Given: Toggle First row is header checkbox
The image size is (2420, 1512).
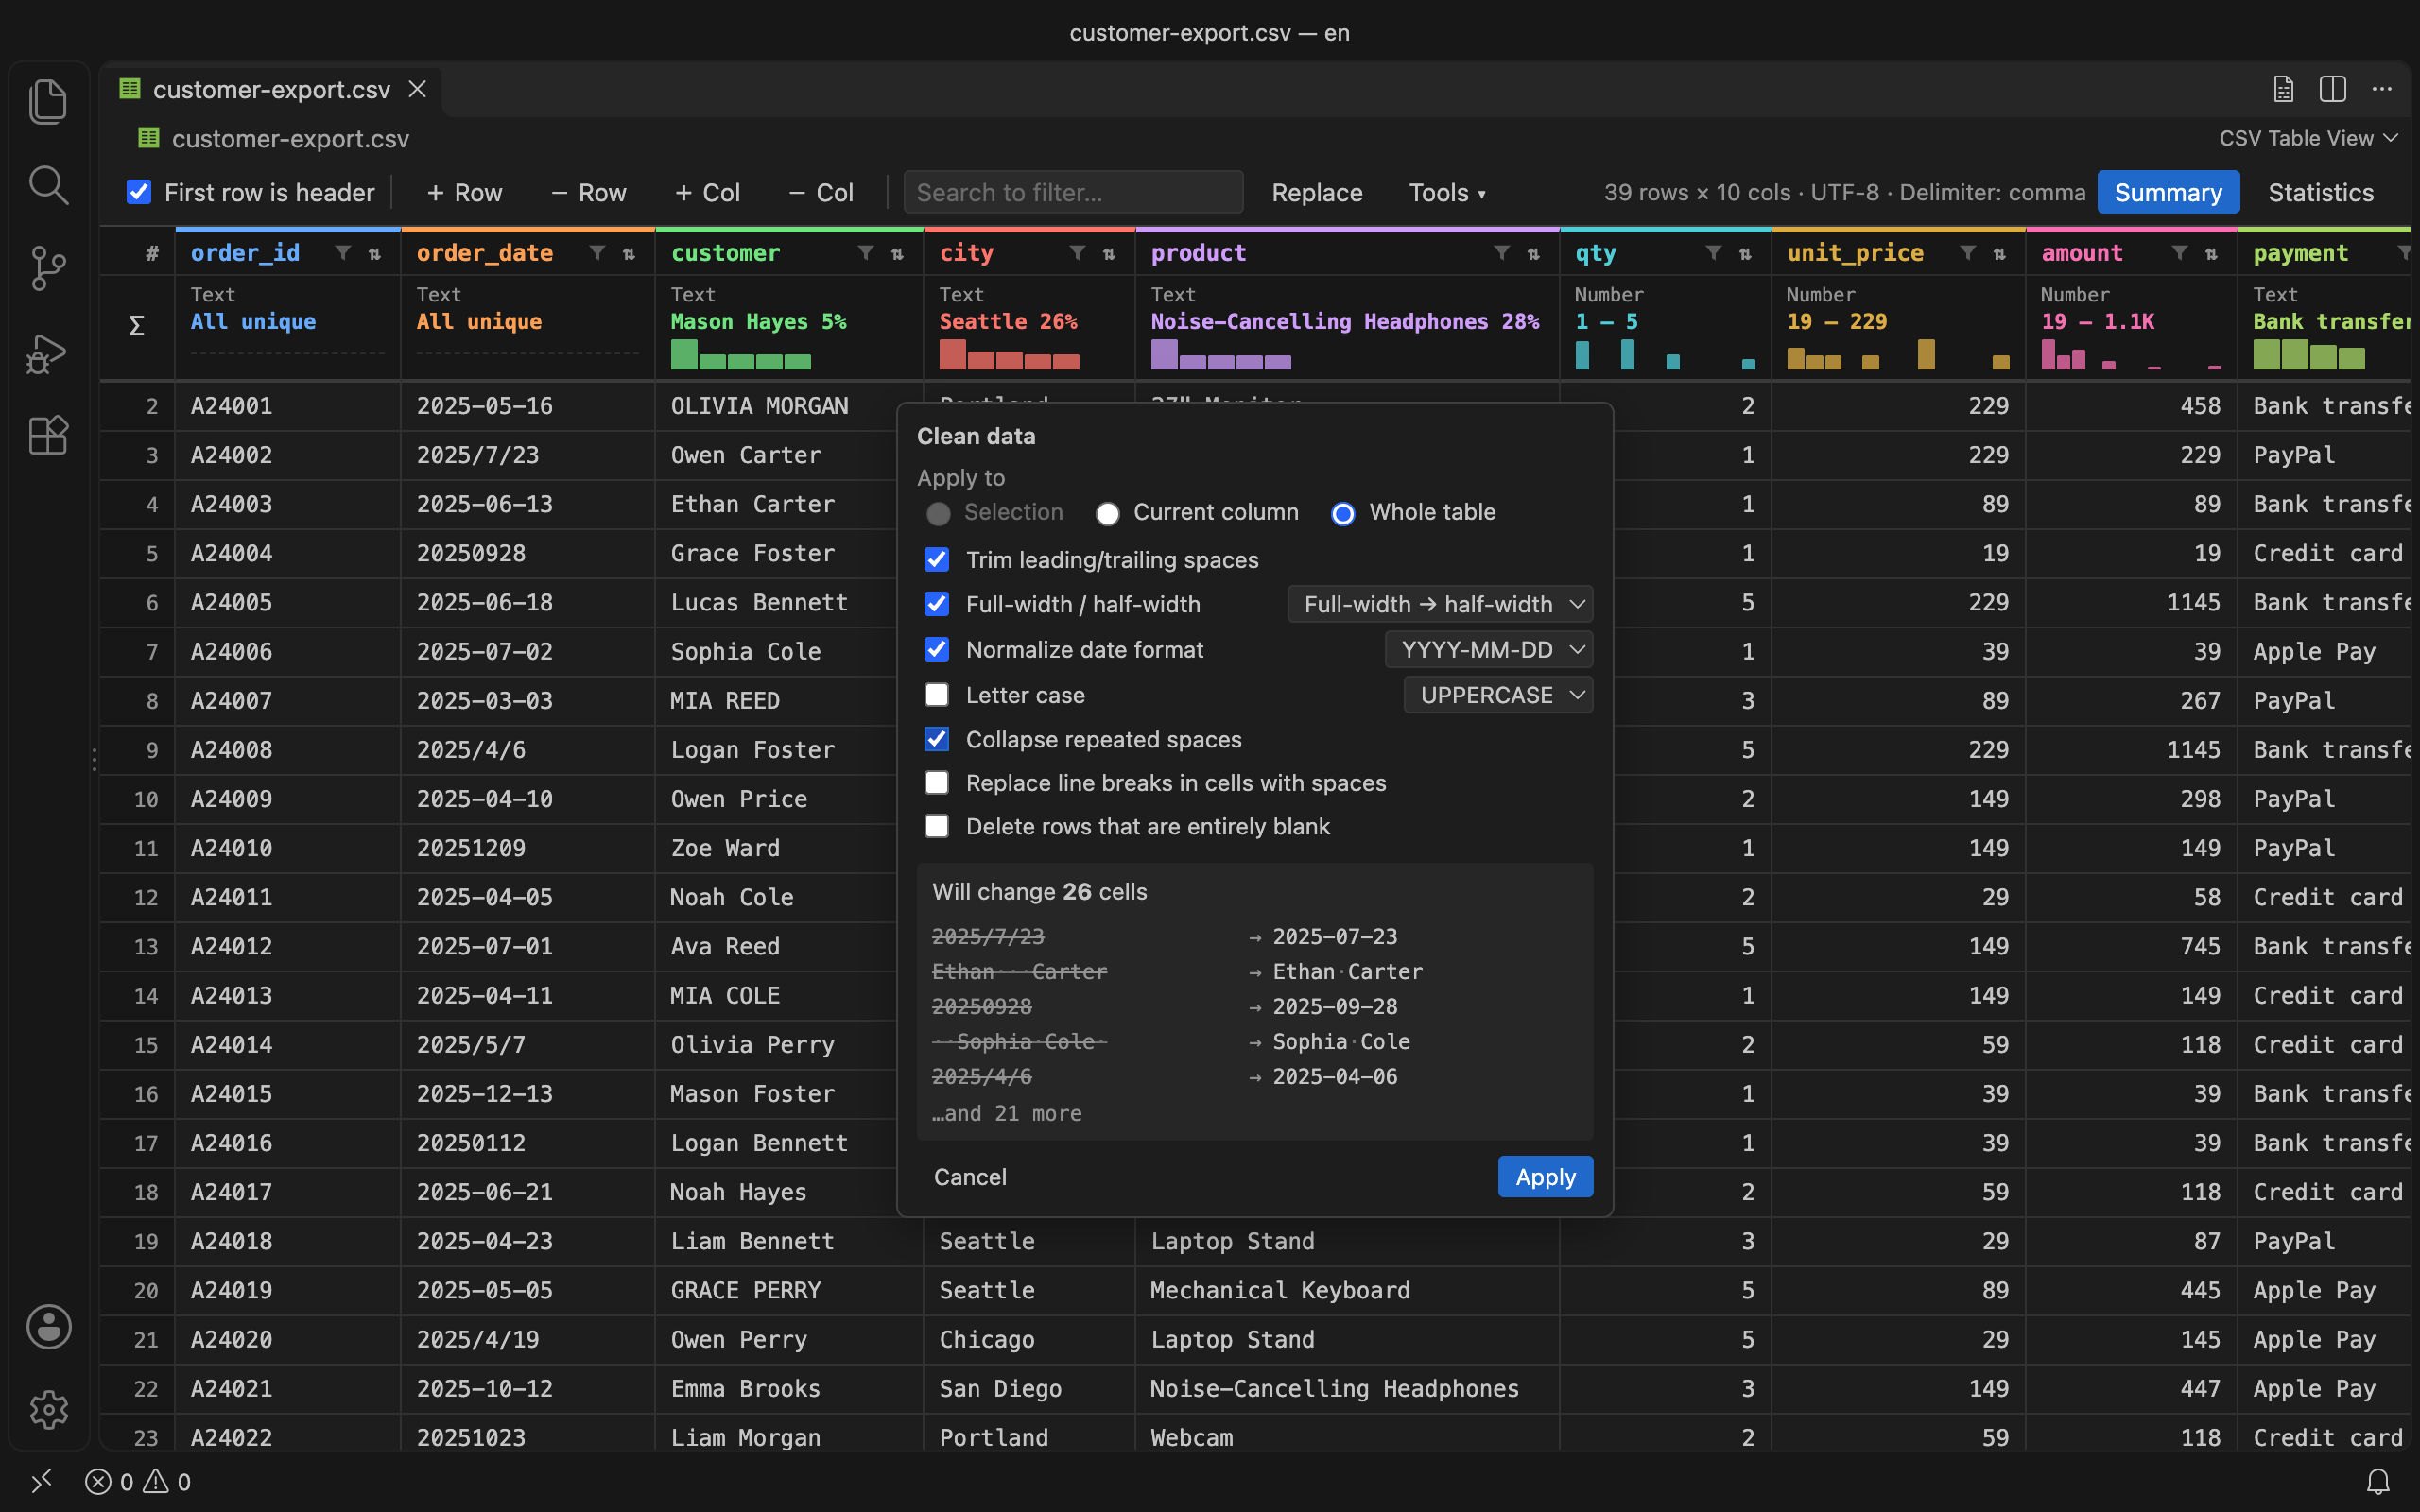Looking at the screenshot, I should pos(139,192).
